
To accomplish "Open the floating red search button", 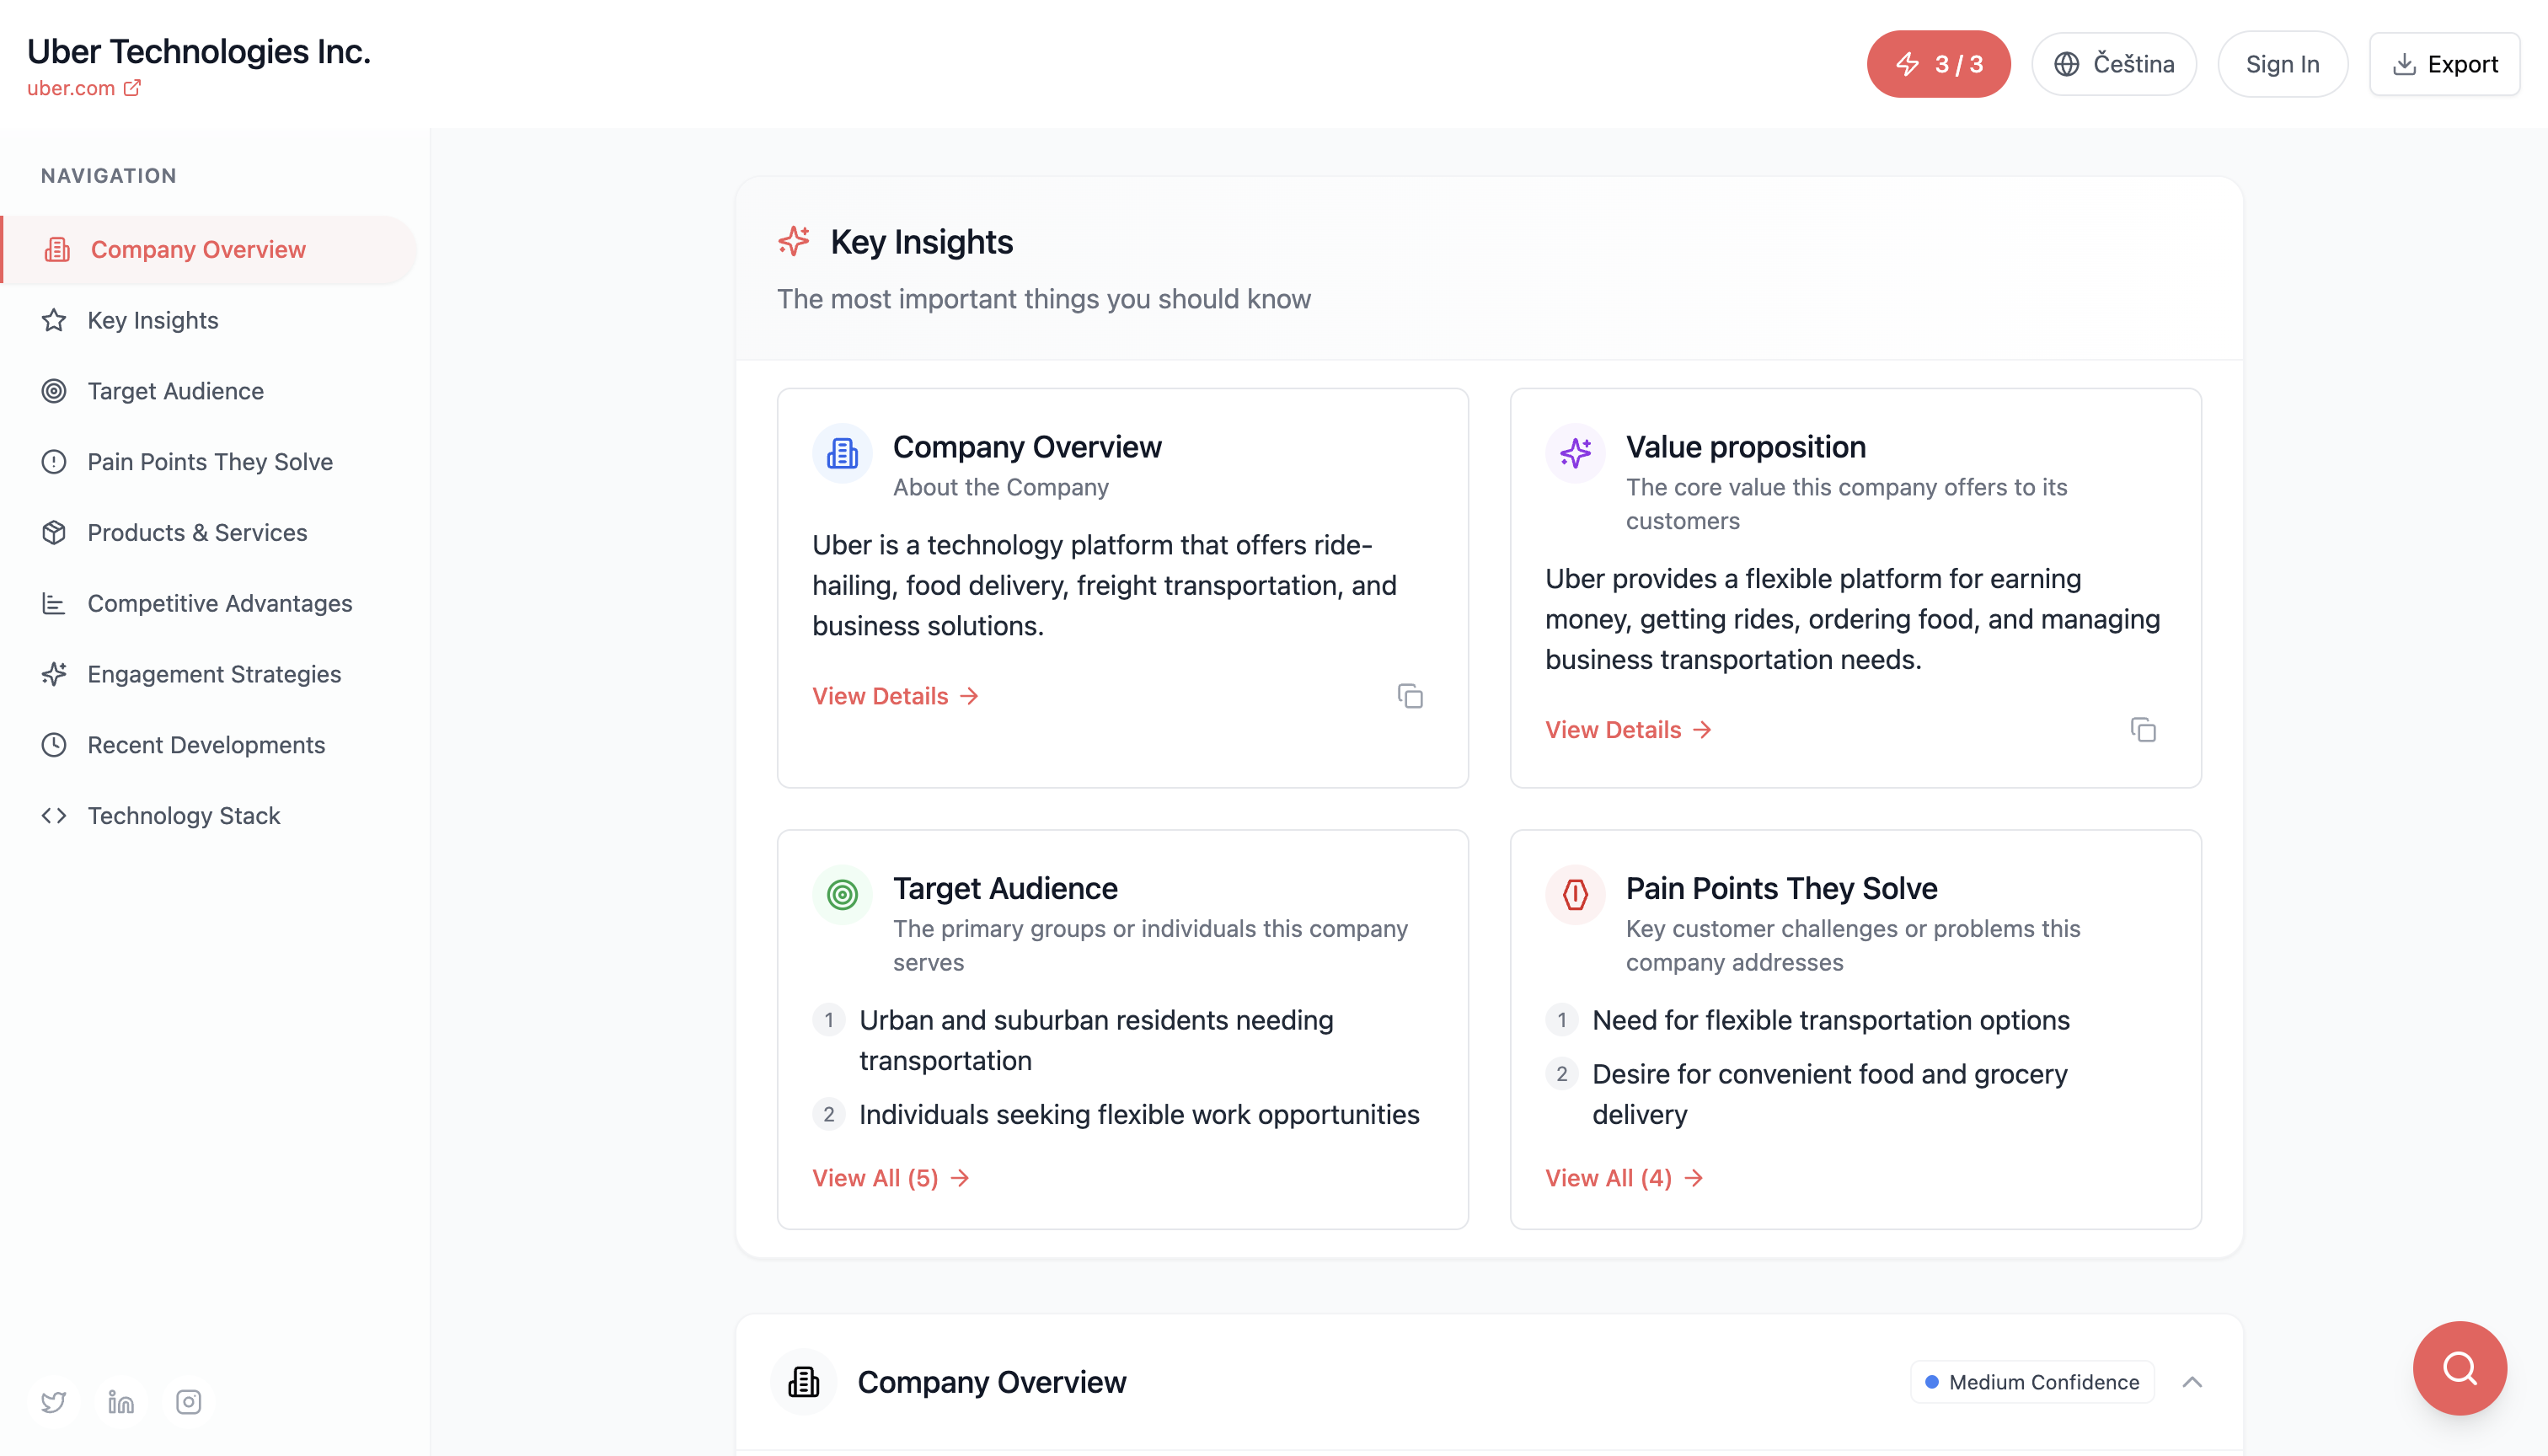I will [2459, 1368].
